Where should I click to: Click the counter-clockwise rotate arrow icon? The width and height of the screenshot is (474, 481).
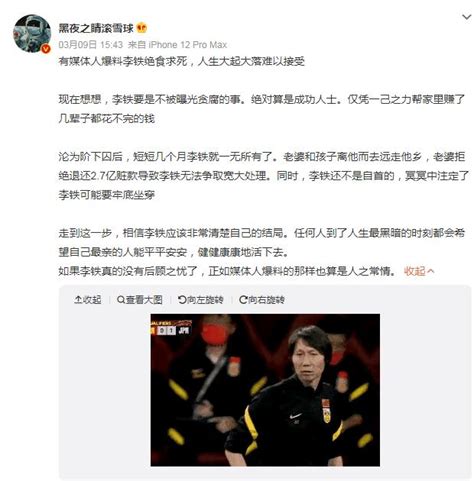(182, 300)
